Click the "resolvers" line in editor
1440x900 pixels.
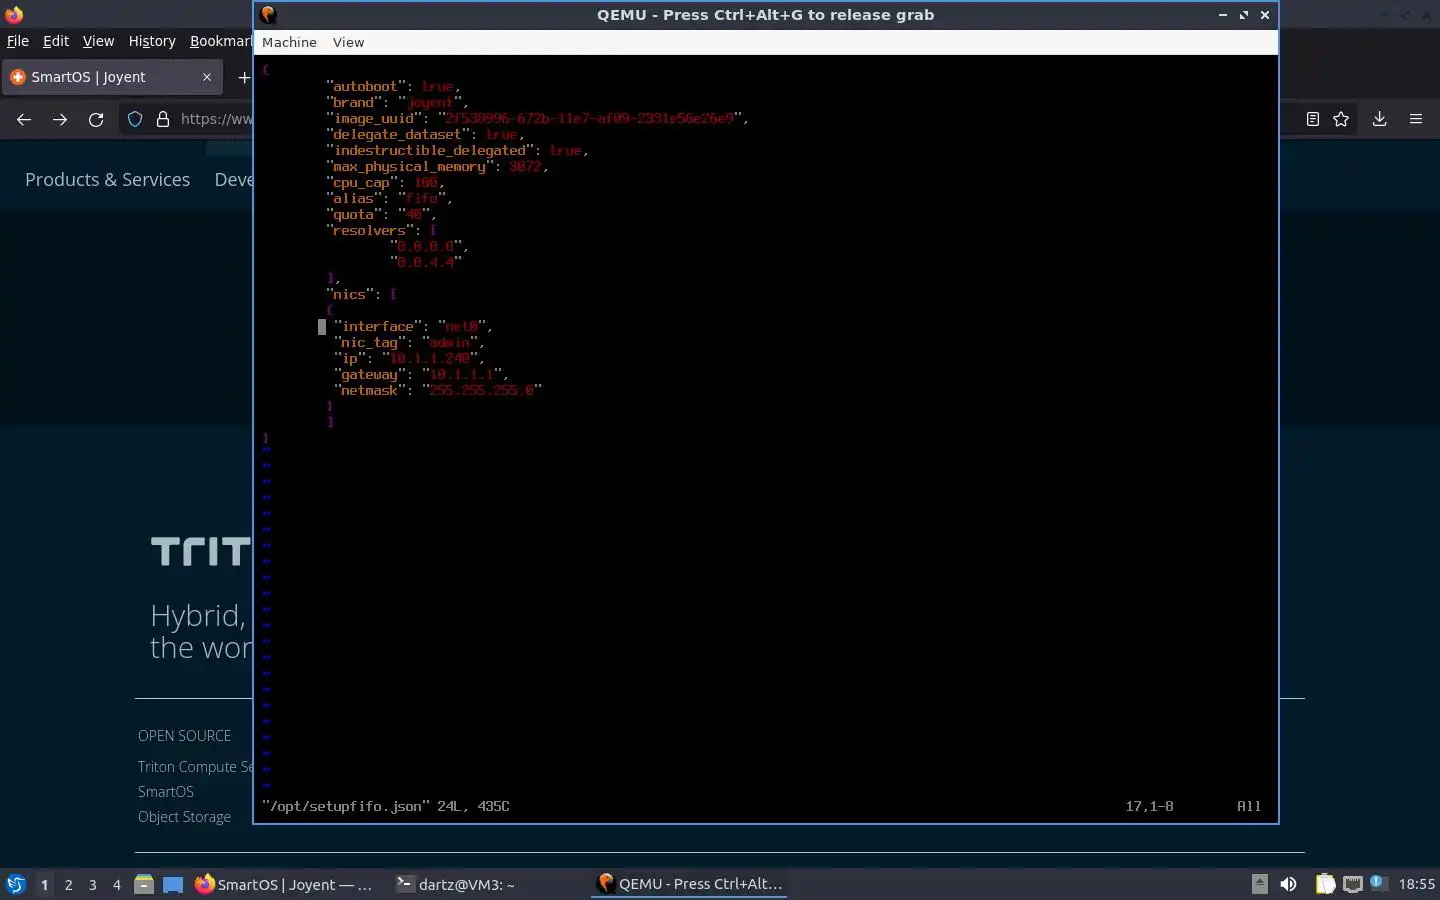click(x=381, y=230)
